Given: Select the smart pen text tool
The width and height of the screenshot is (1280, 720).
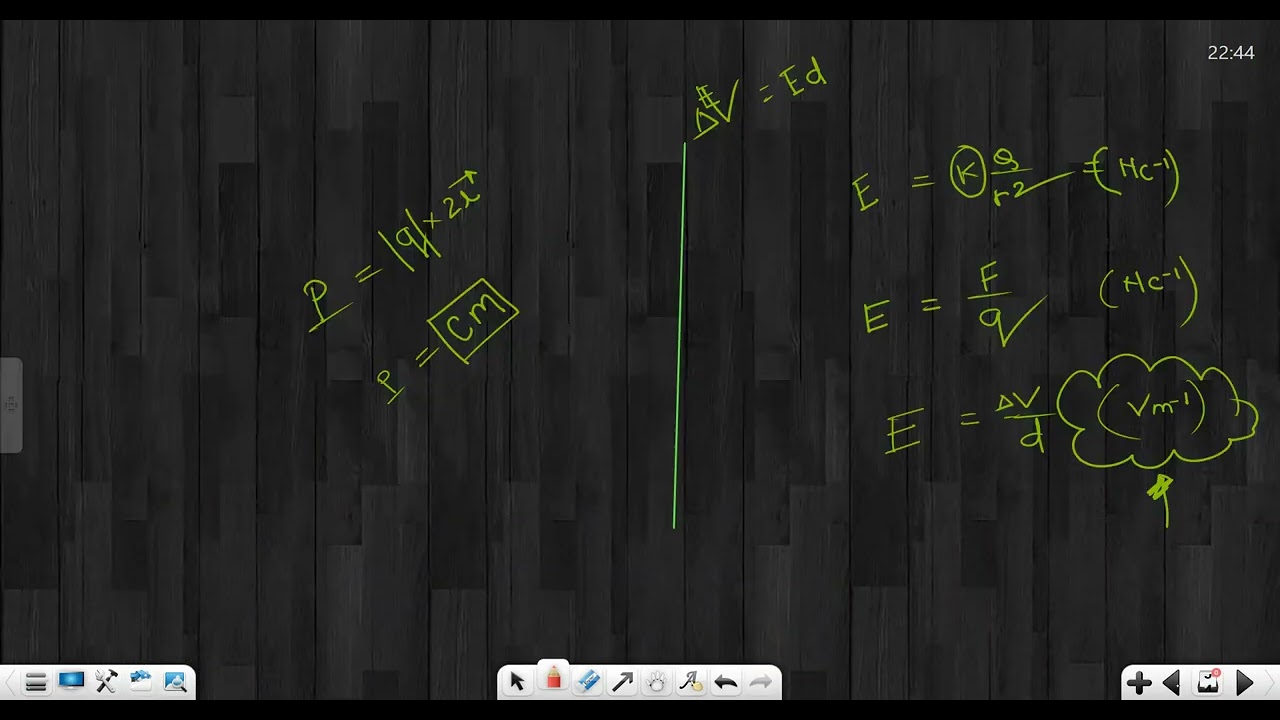Looking at the screenshot, I should click(x=691, y=682).
